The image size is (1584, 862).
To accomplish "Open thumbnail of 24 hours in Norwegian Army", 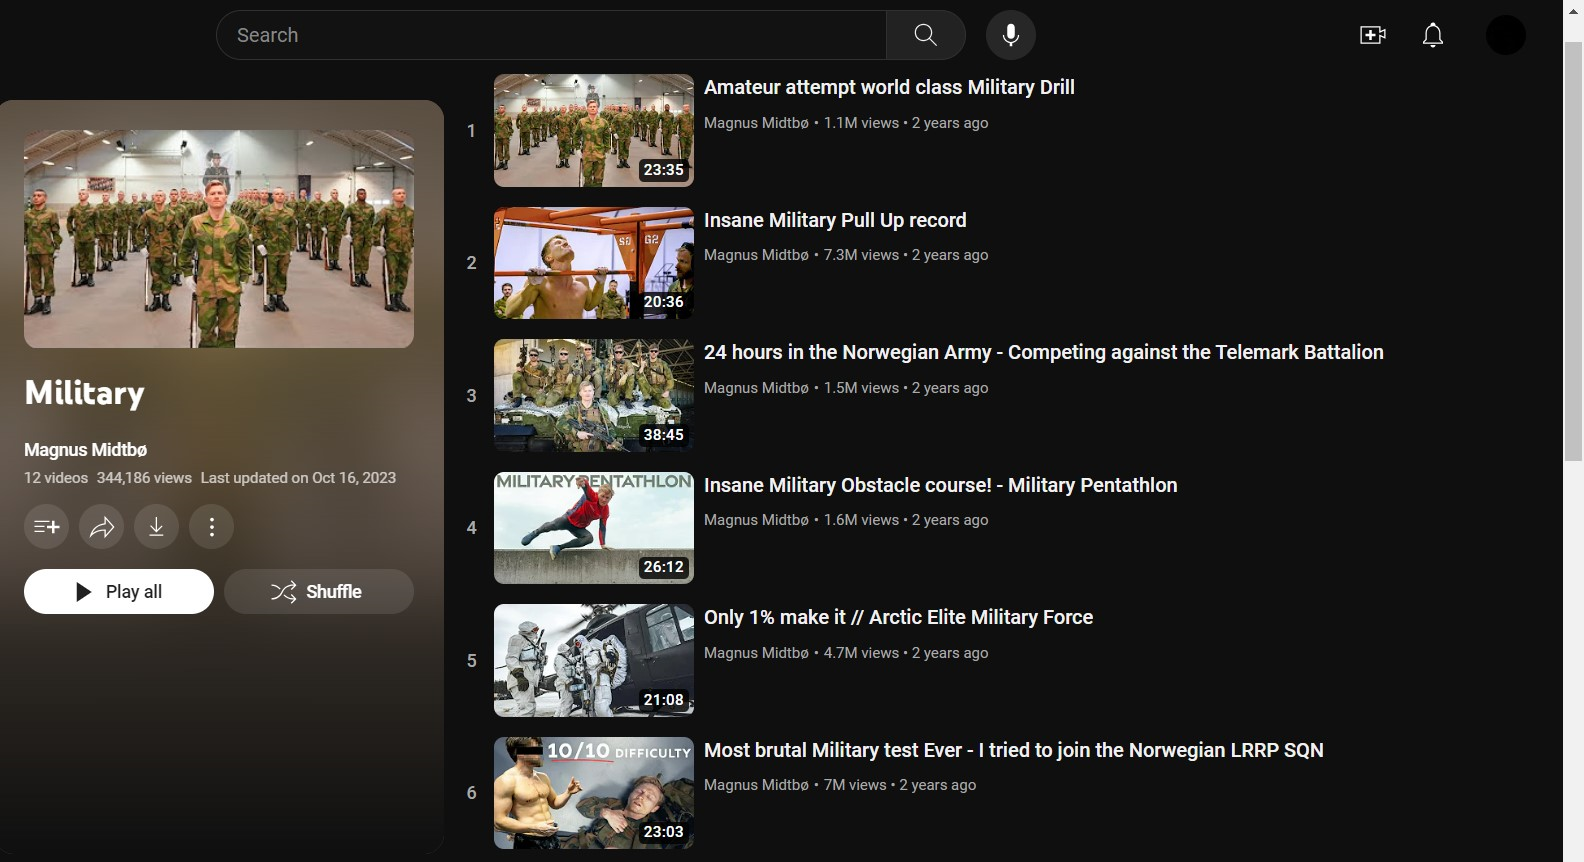I will (594, 395).
